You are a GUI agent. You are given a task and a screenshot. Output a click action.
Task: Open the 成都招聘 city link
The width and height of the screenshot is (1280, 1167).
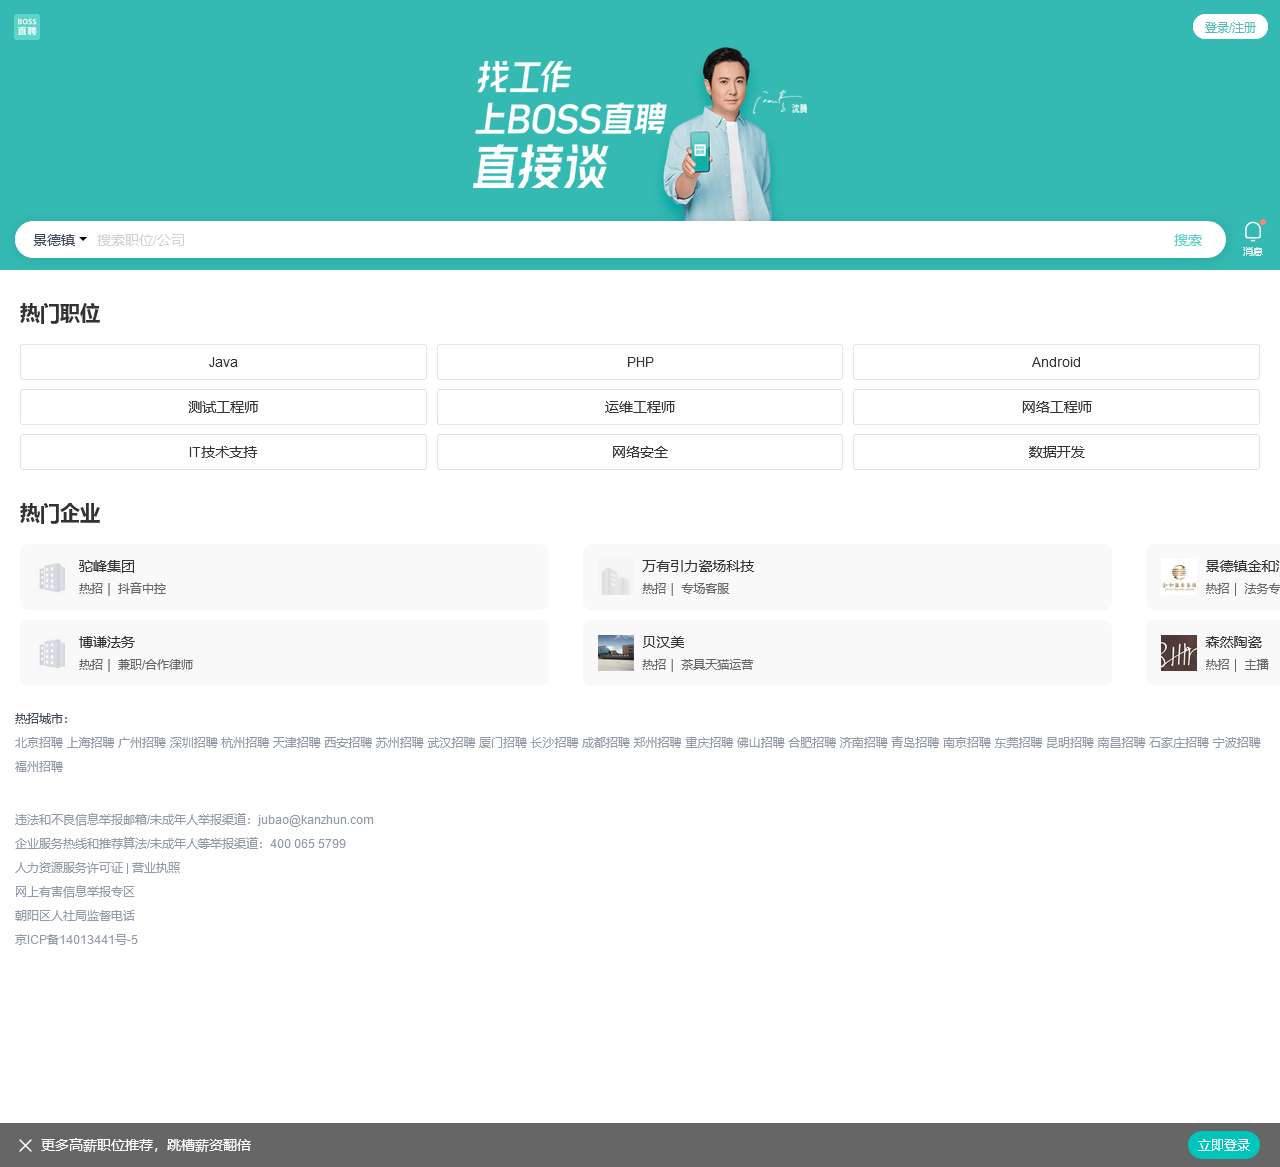pos(606,743)
